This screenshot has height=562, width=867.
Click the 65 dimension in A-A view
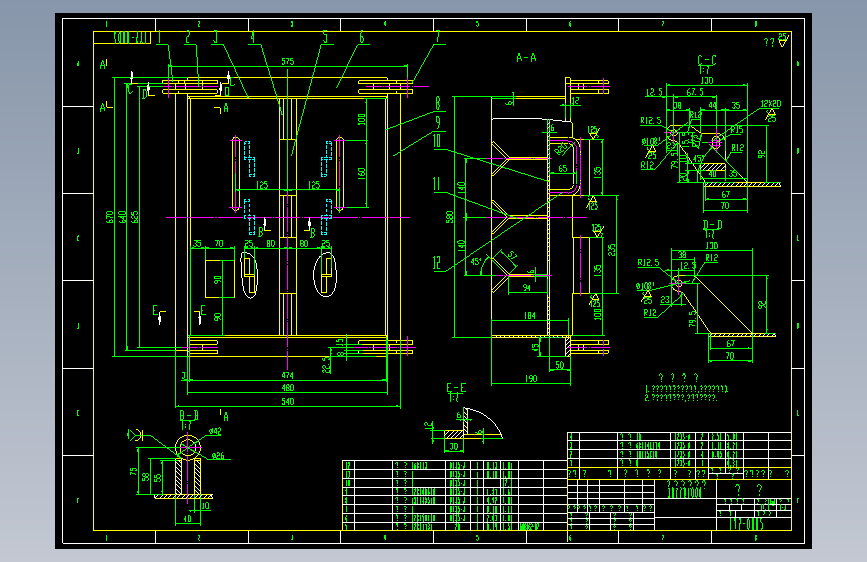point(562,169)
